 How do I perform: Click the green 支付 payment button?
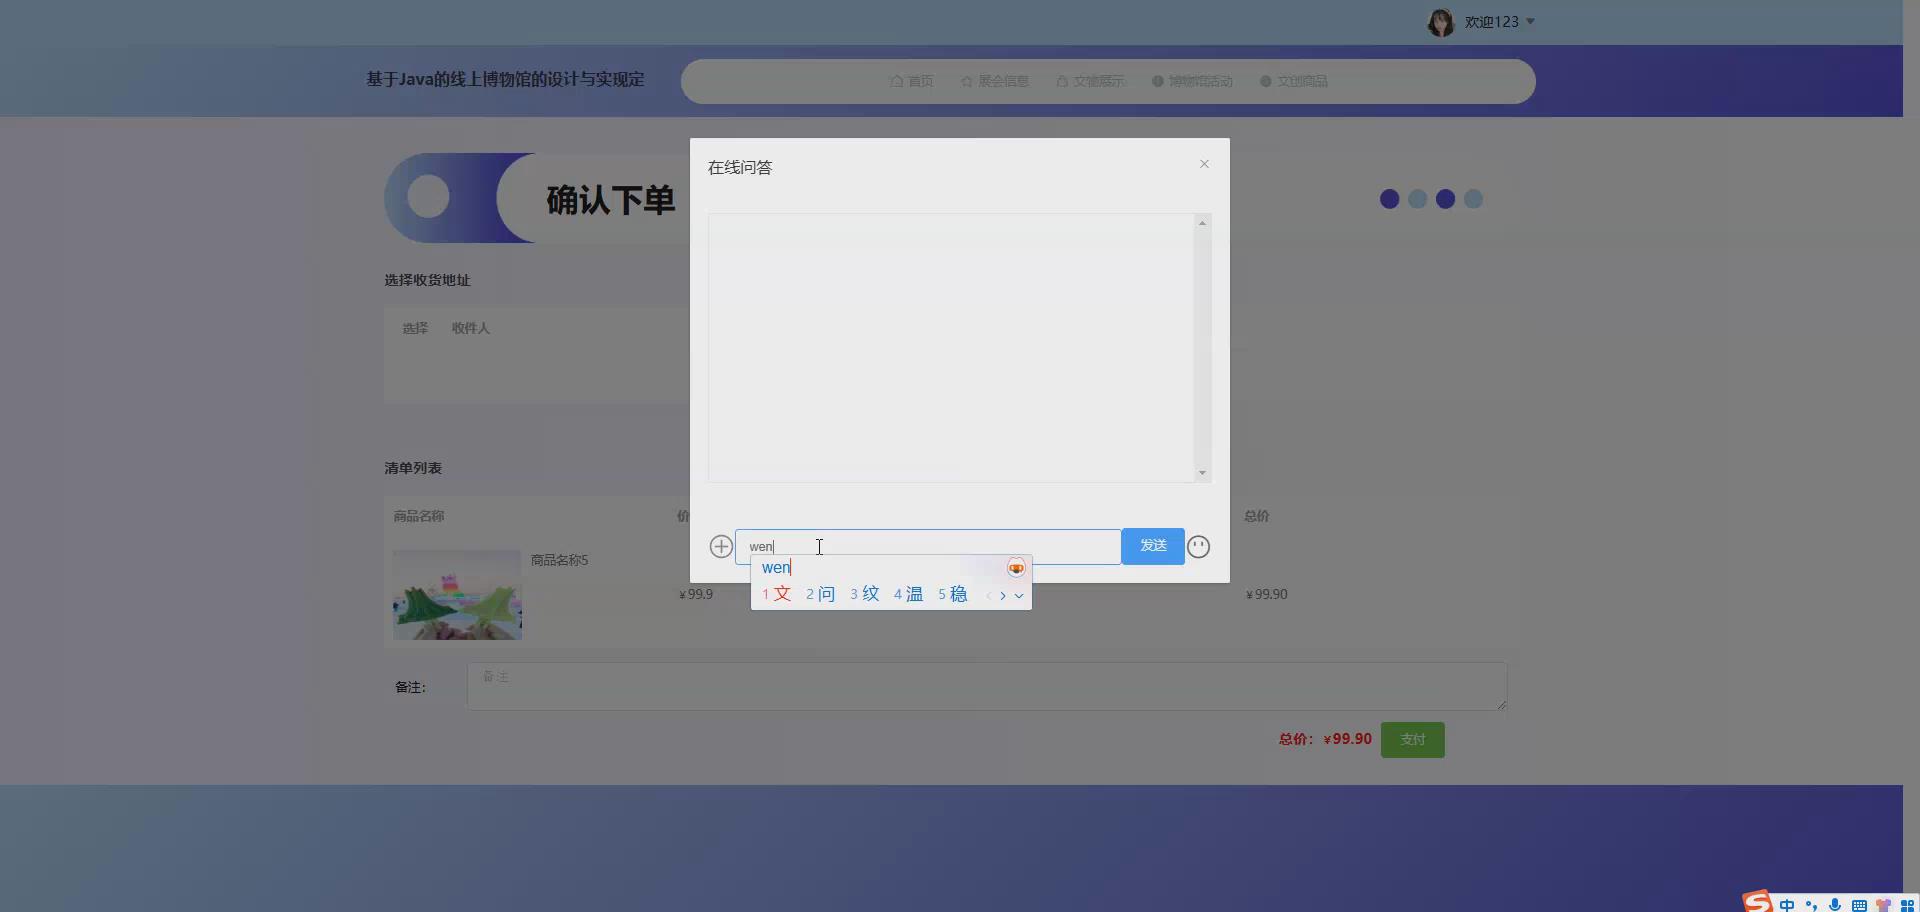pos(1411,739)
